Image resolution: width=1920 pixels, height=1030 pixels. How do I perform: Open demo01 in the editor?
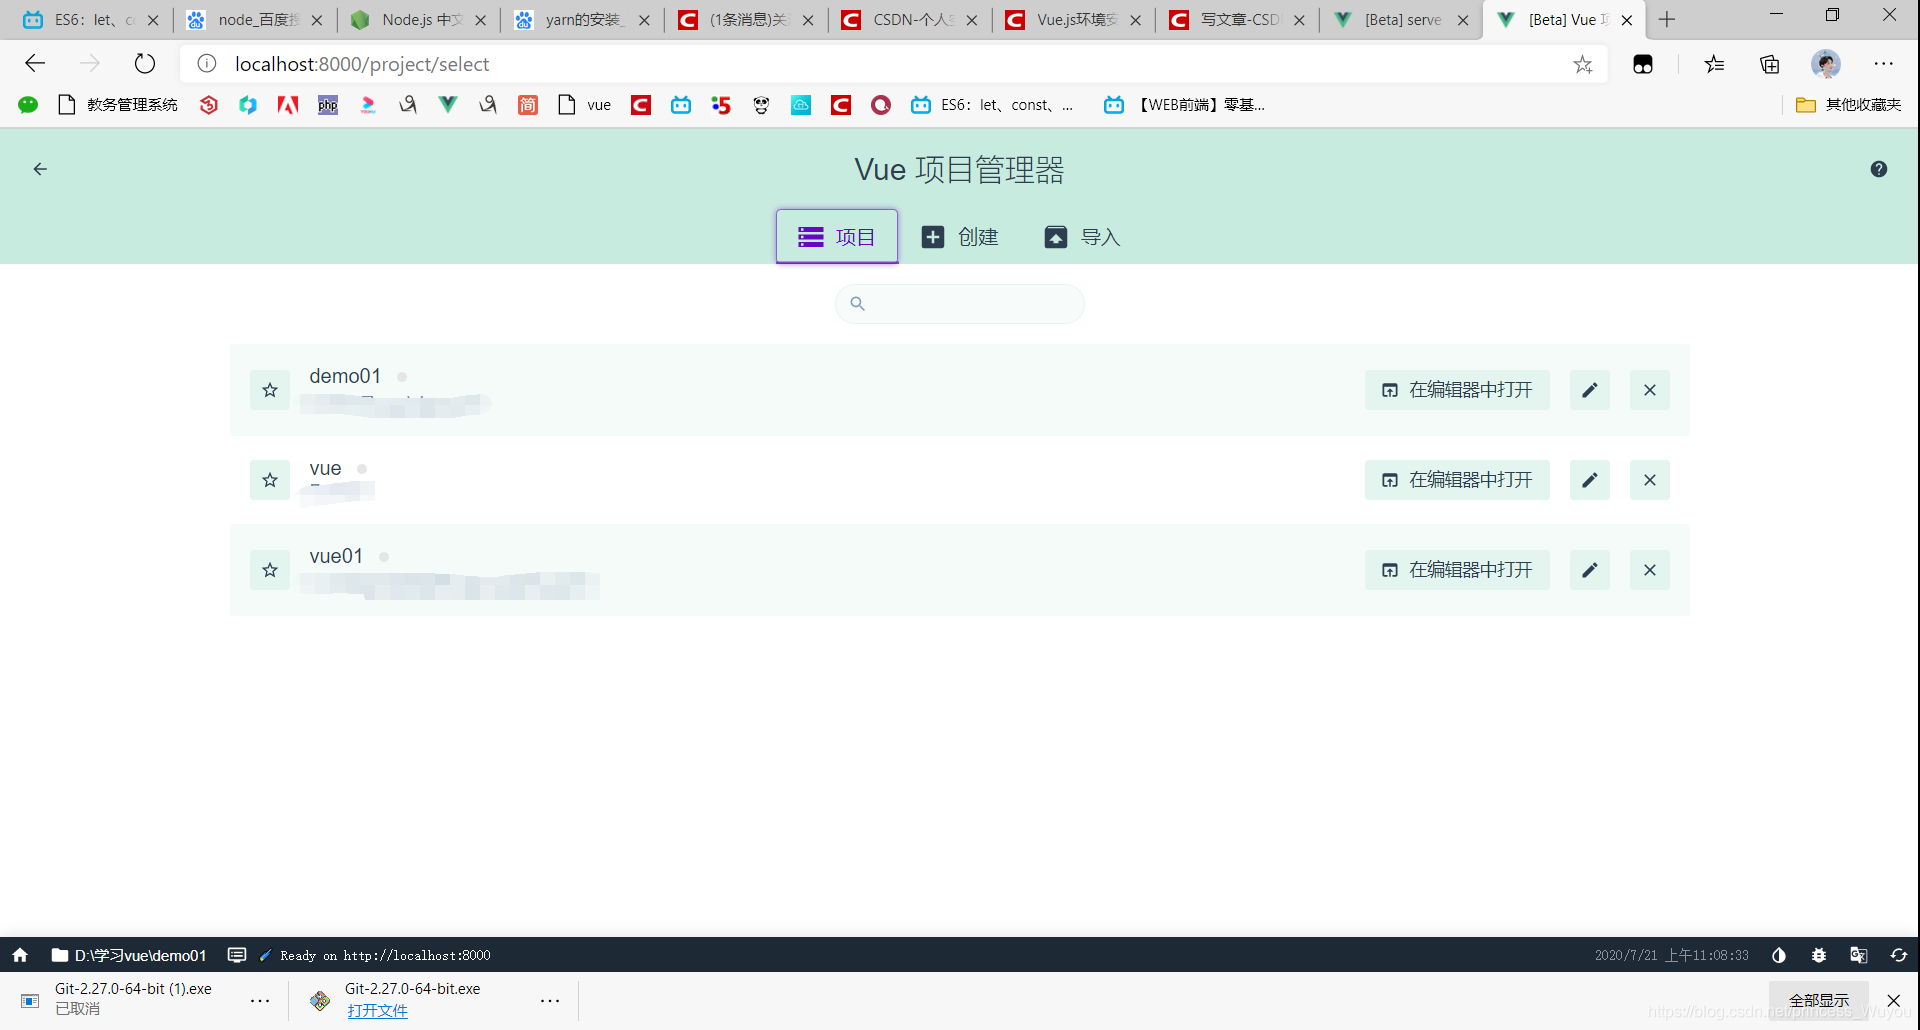1457,390
